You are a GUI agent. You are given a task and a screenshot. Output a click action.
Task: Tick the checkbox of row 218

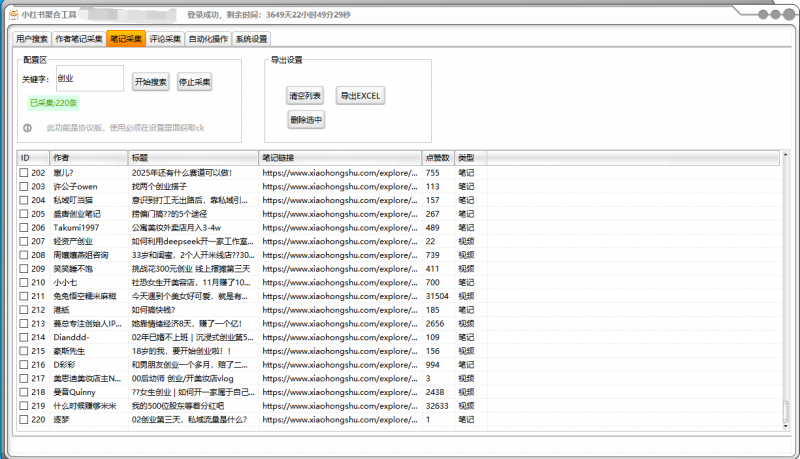pos(24,392)
